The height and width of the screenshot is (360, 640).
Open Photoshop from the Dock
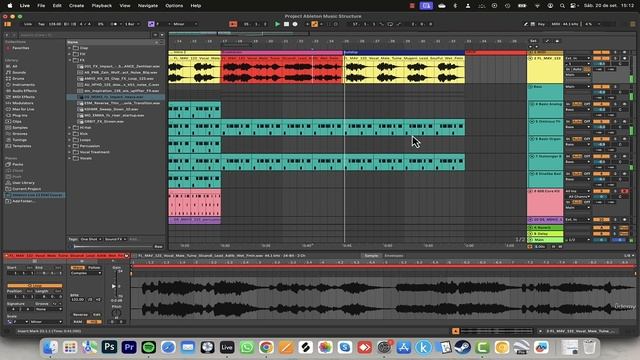click(x=109, y=347)
